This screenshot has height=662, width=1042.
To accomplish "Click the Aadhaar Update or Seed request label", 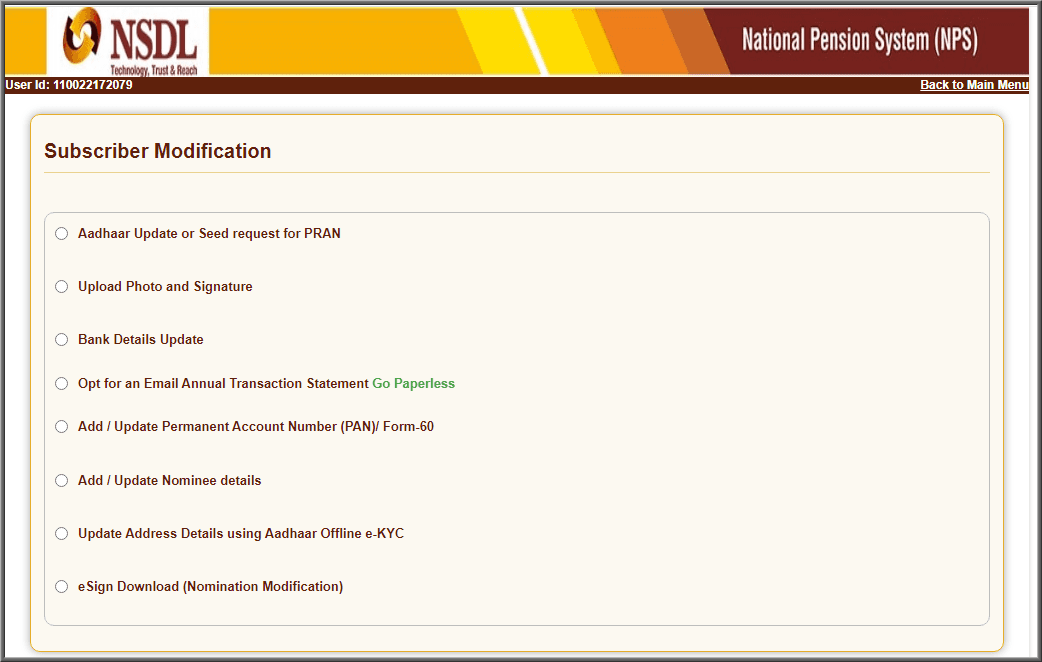I will click(210, 233).
